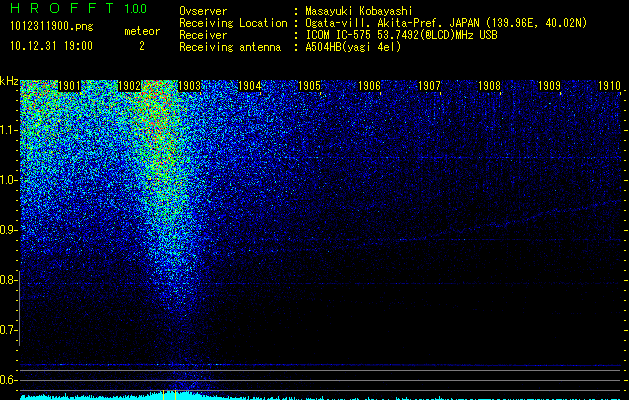Click the 0.8 kHz axis label
Viewport: 629px width, 400px height.
9,280
